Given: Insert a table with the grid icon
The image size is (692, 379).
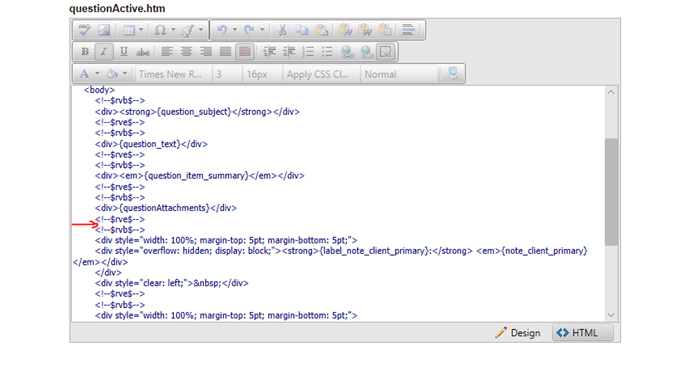Looking at the screenshot, I should coord(129,30).
